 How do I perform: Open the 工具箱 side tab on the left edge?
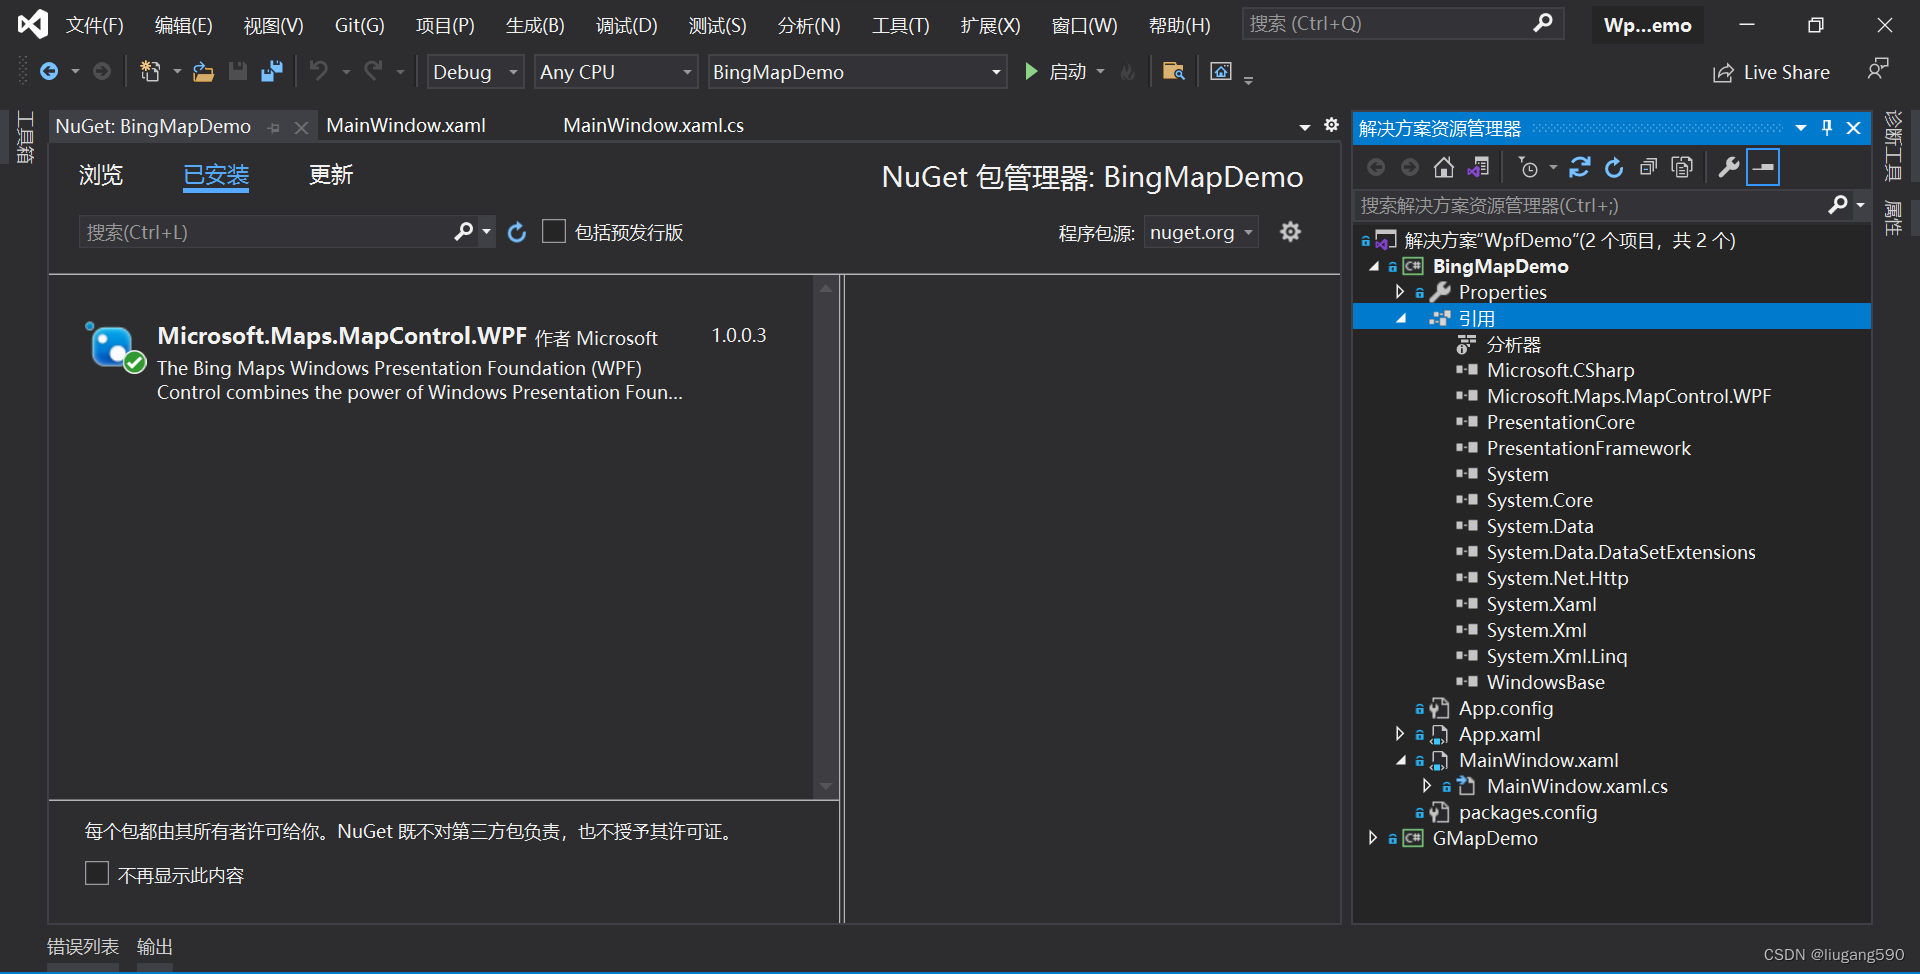click(x=26, y=137)
